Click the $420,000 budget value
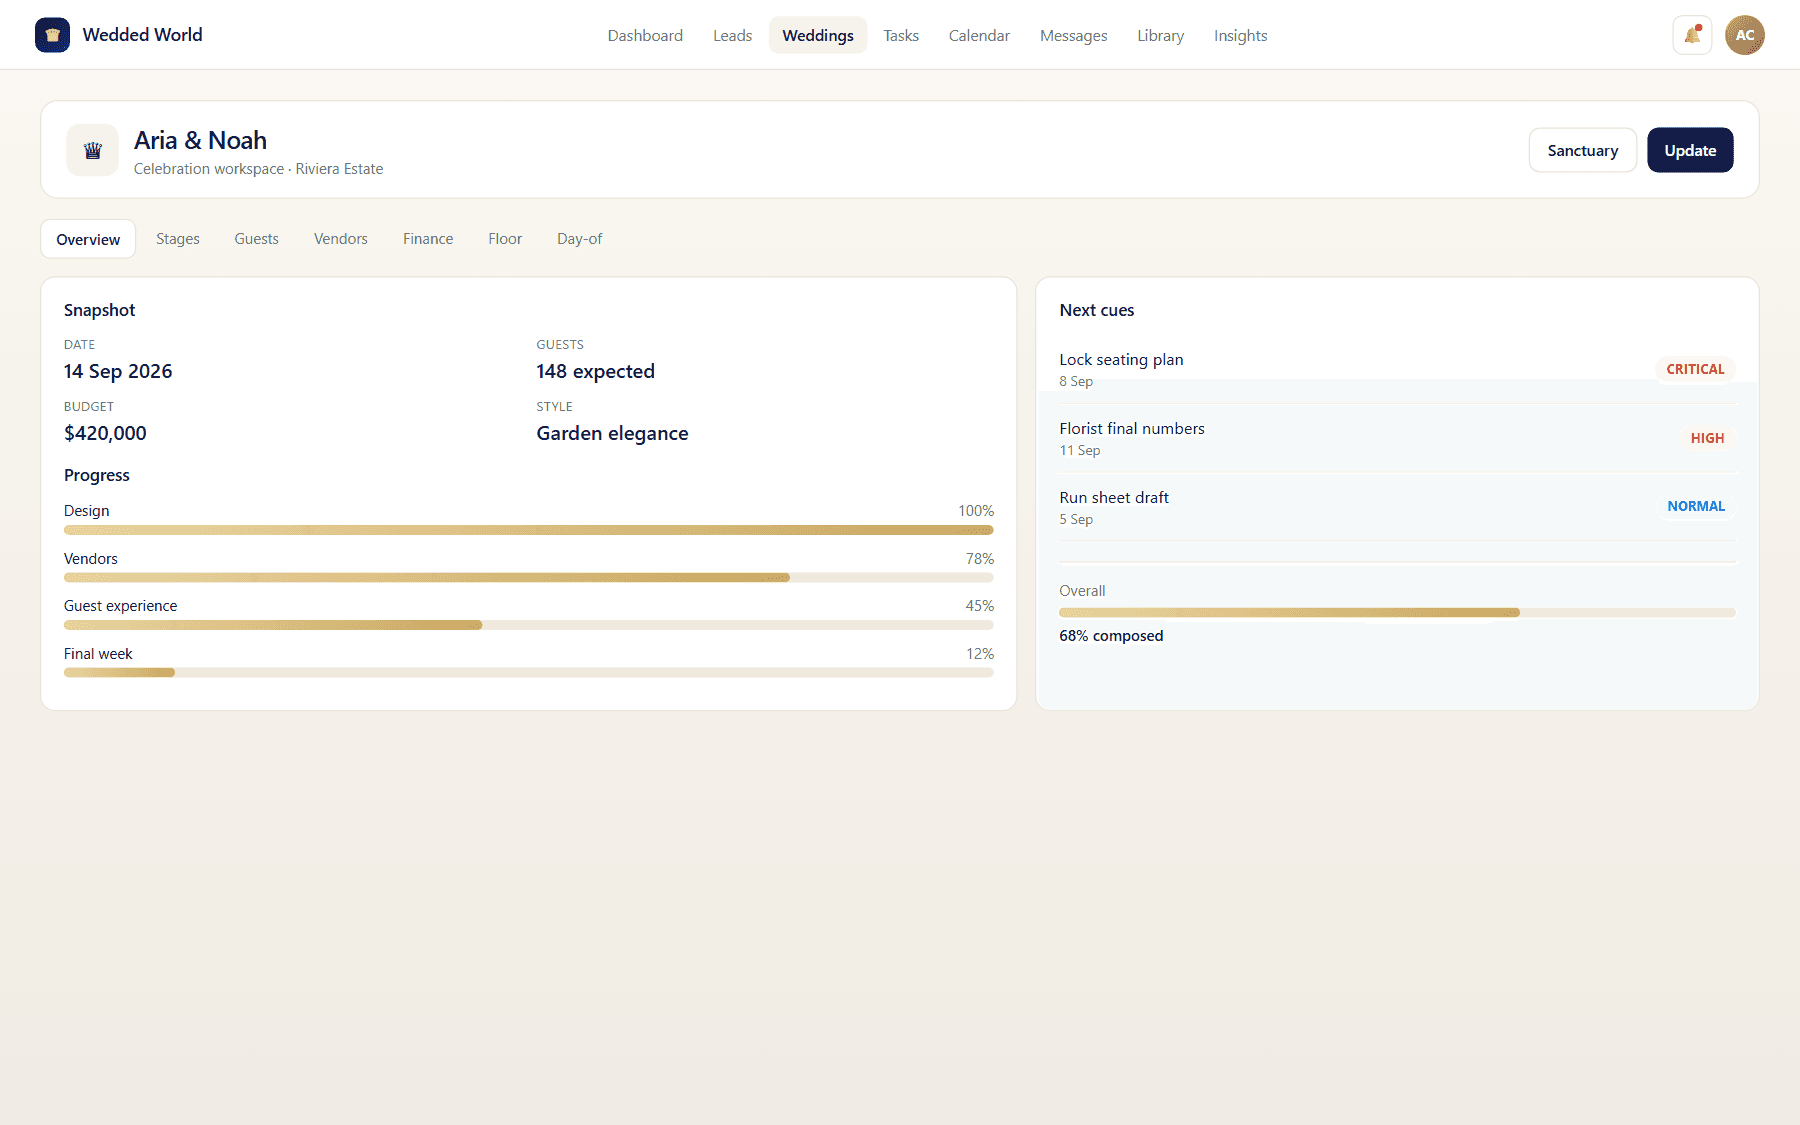 tap(105, 434)
